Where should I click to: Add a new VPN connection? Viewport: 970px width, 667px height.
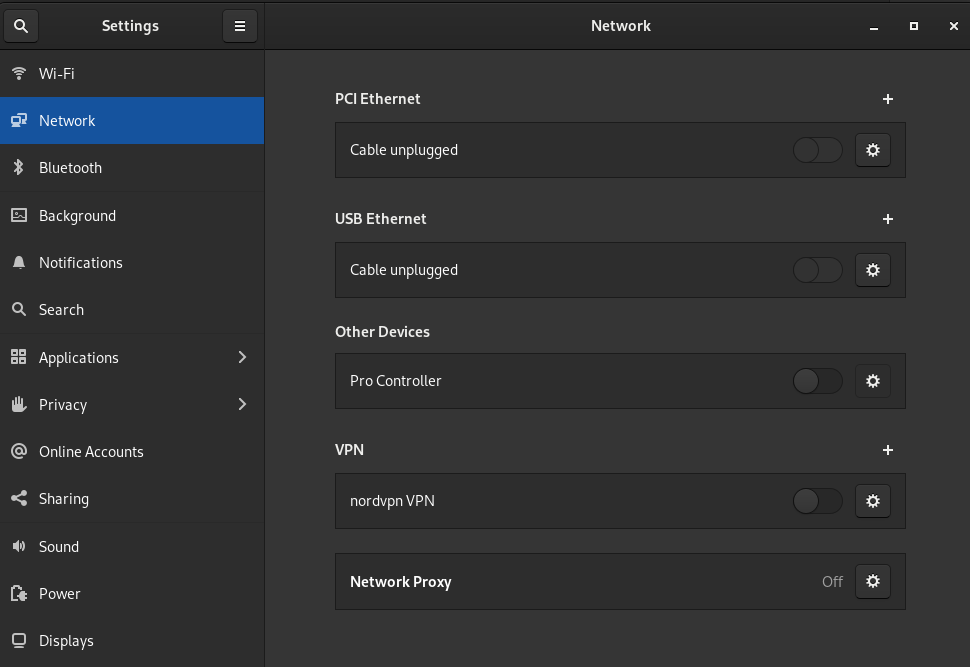pyautogui.click(x=887, y=450)
